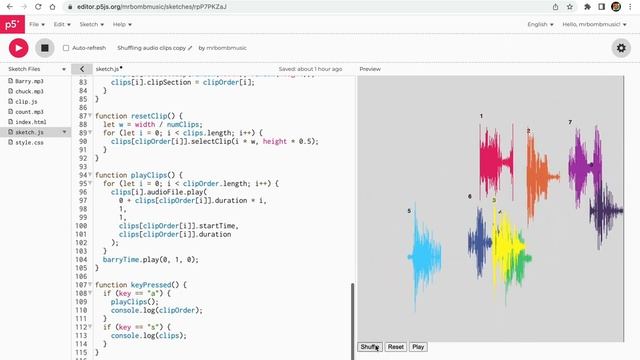Viewport: 640px width, 360px height.
Task: Click the Play button below preview
Action: click(x=418, y=347)
